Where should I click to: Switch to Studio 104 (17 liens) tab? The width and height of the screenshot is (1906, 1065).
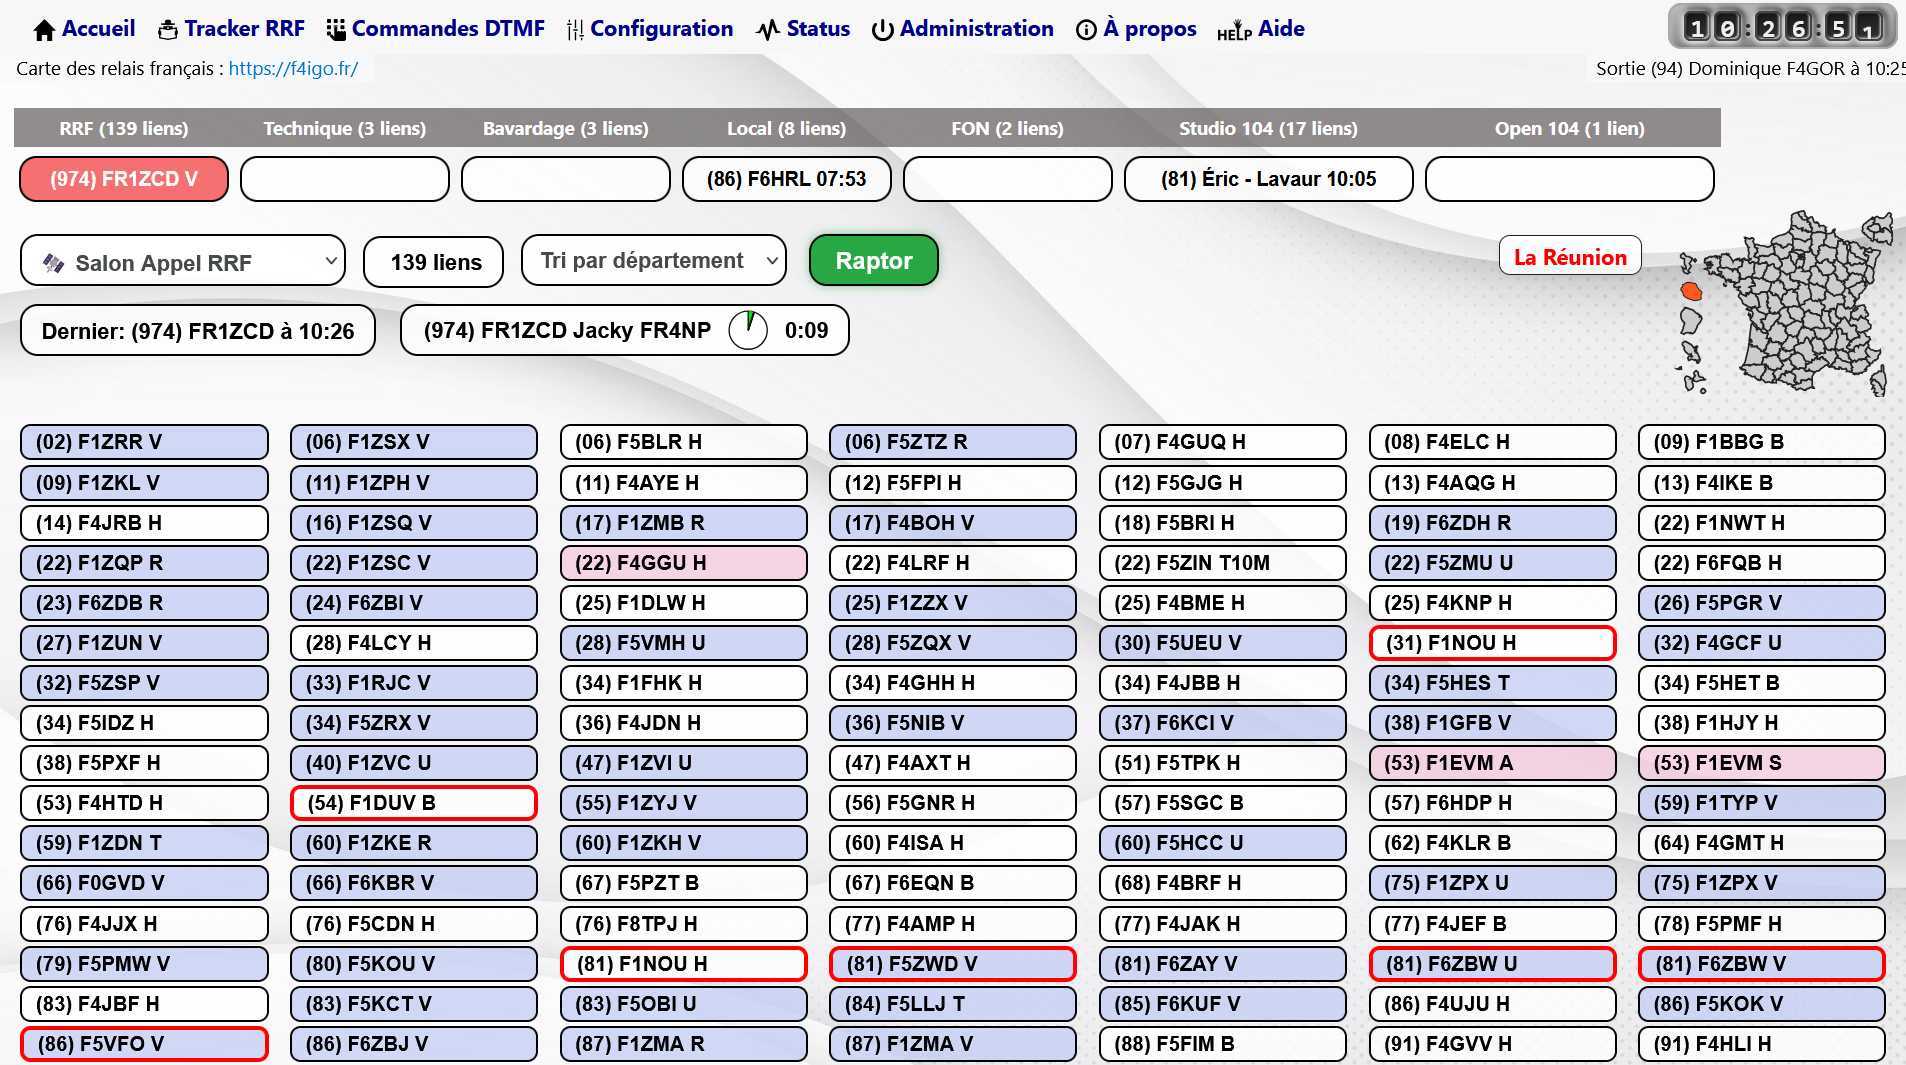click(x=1267, y=129)
